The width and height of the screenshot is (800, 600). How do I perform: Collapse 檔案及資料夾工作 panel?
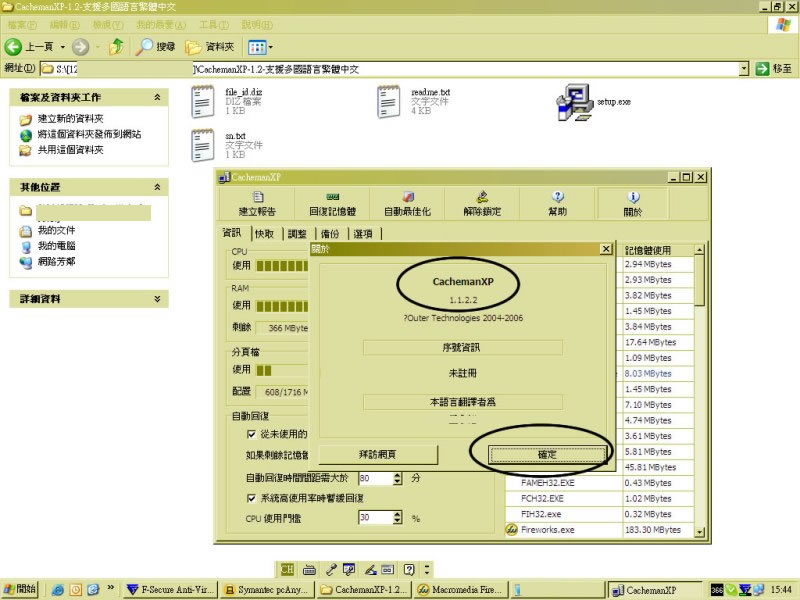click(x=157, y=97)
